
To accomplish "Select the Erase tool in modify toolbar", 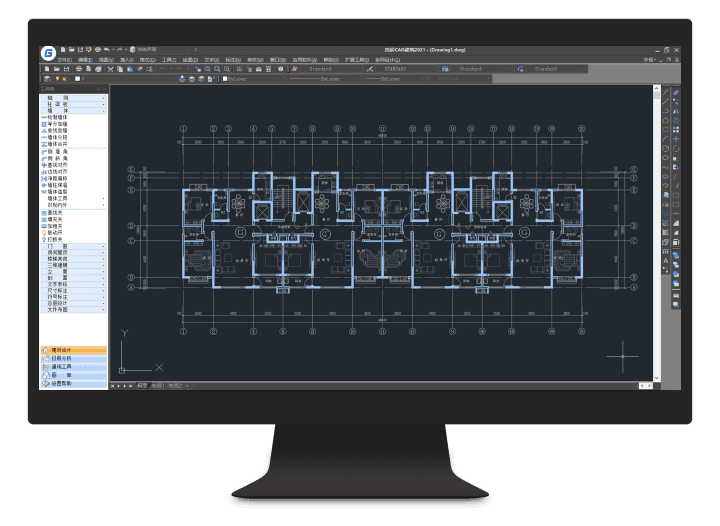I will point(675,92).
